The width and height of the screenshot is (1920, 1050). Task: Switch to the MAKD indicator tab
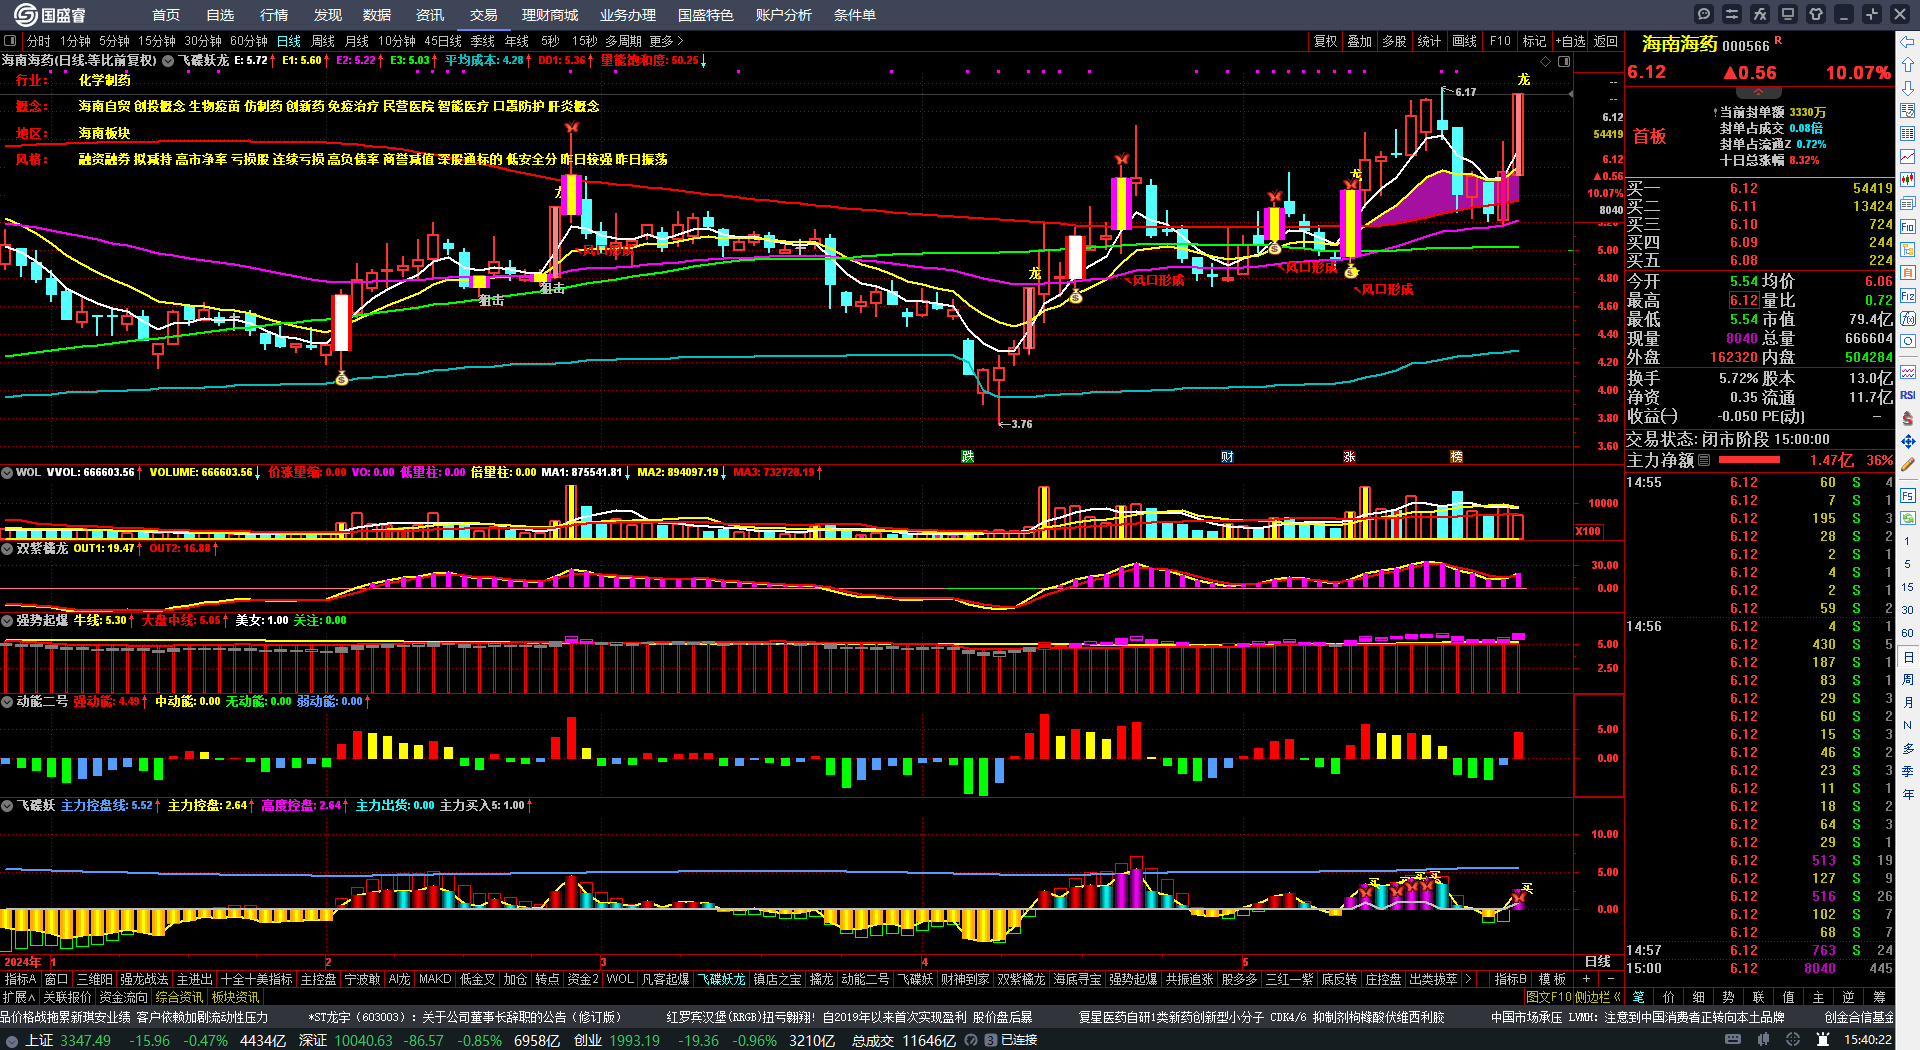click(x=435, y=979)
